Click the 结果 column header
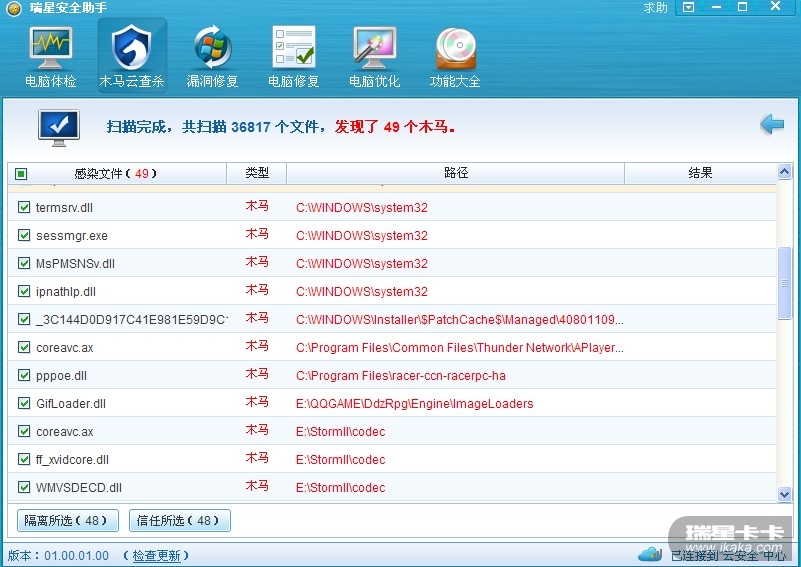801x567 pixels. (x=700, y=174)
